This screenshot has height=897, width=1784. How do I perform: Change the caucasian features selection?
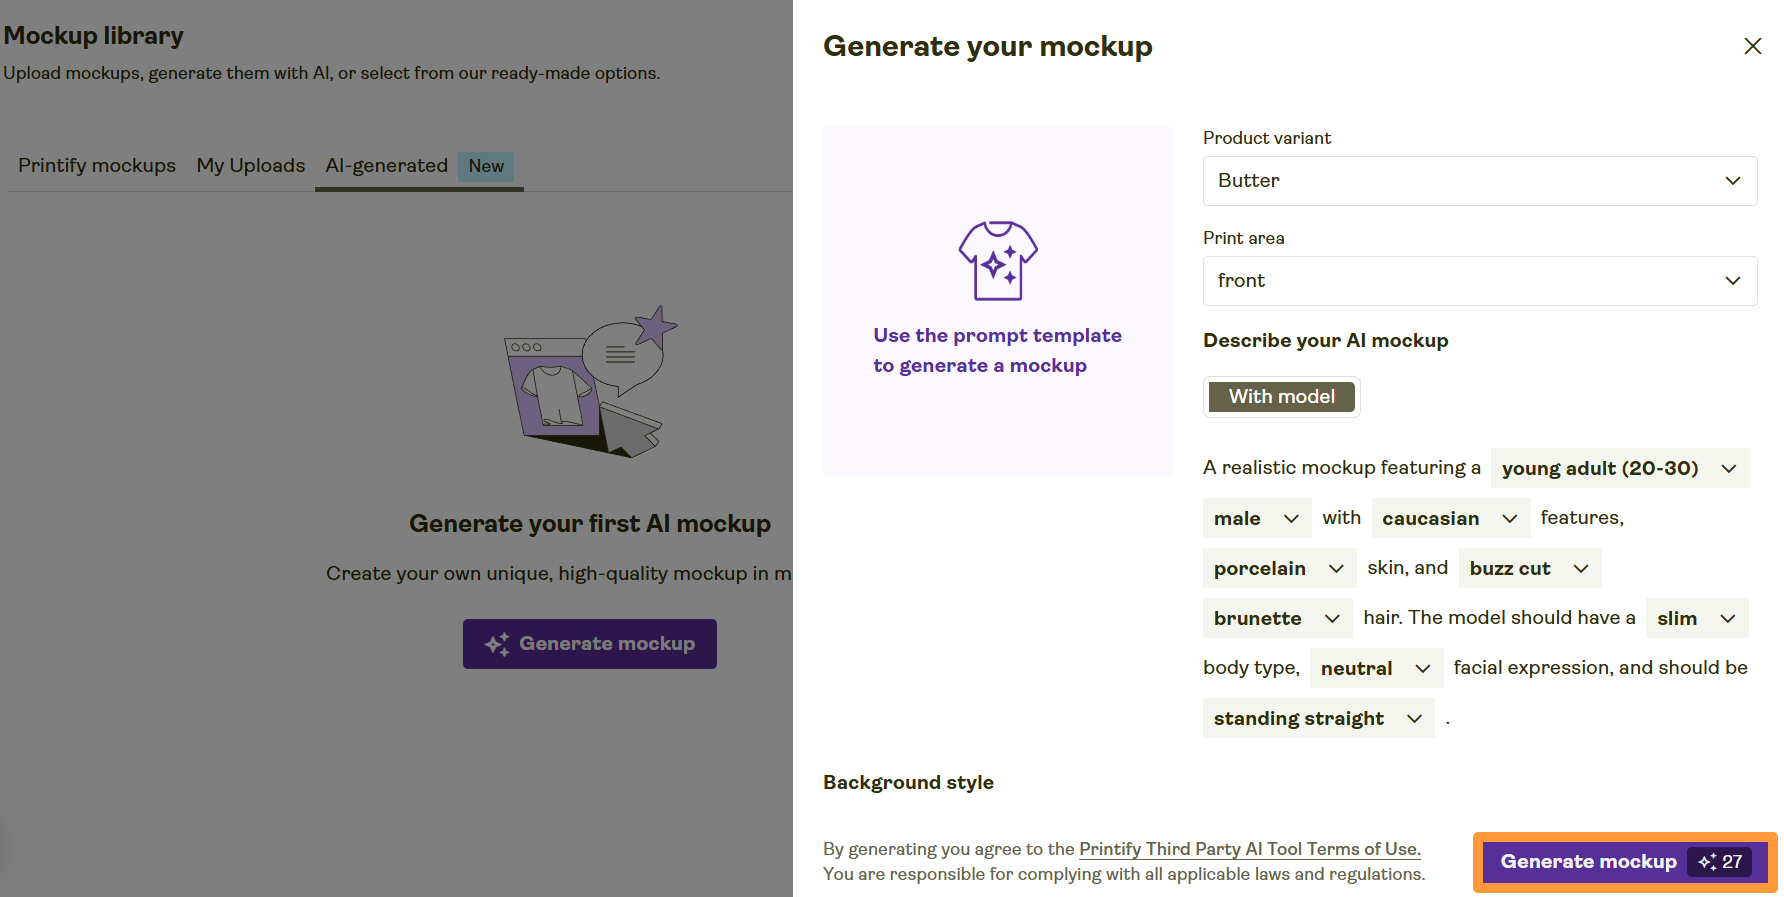[1450, 518]
